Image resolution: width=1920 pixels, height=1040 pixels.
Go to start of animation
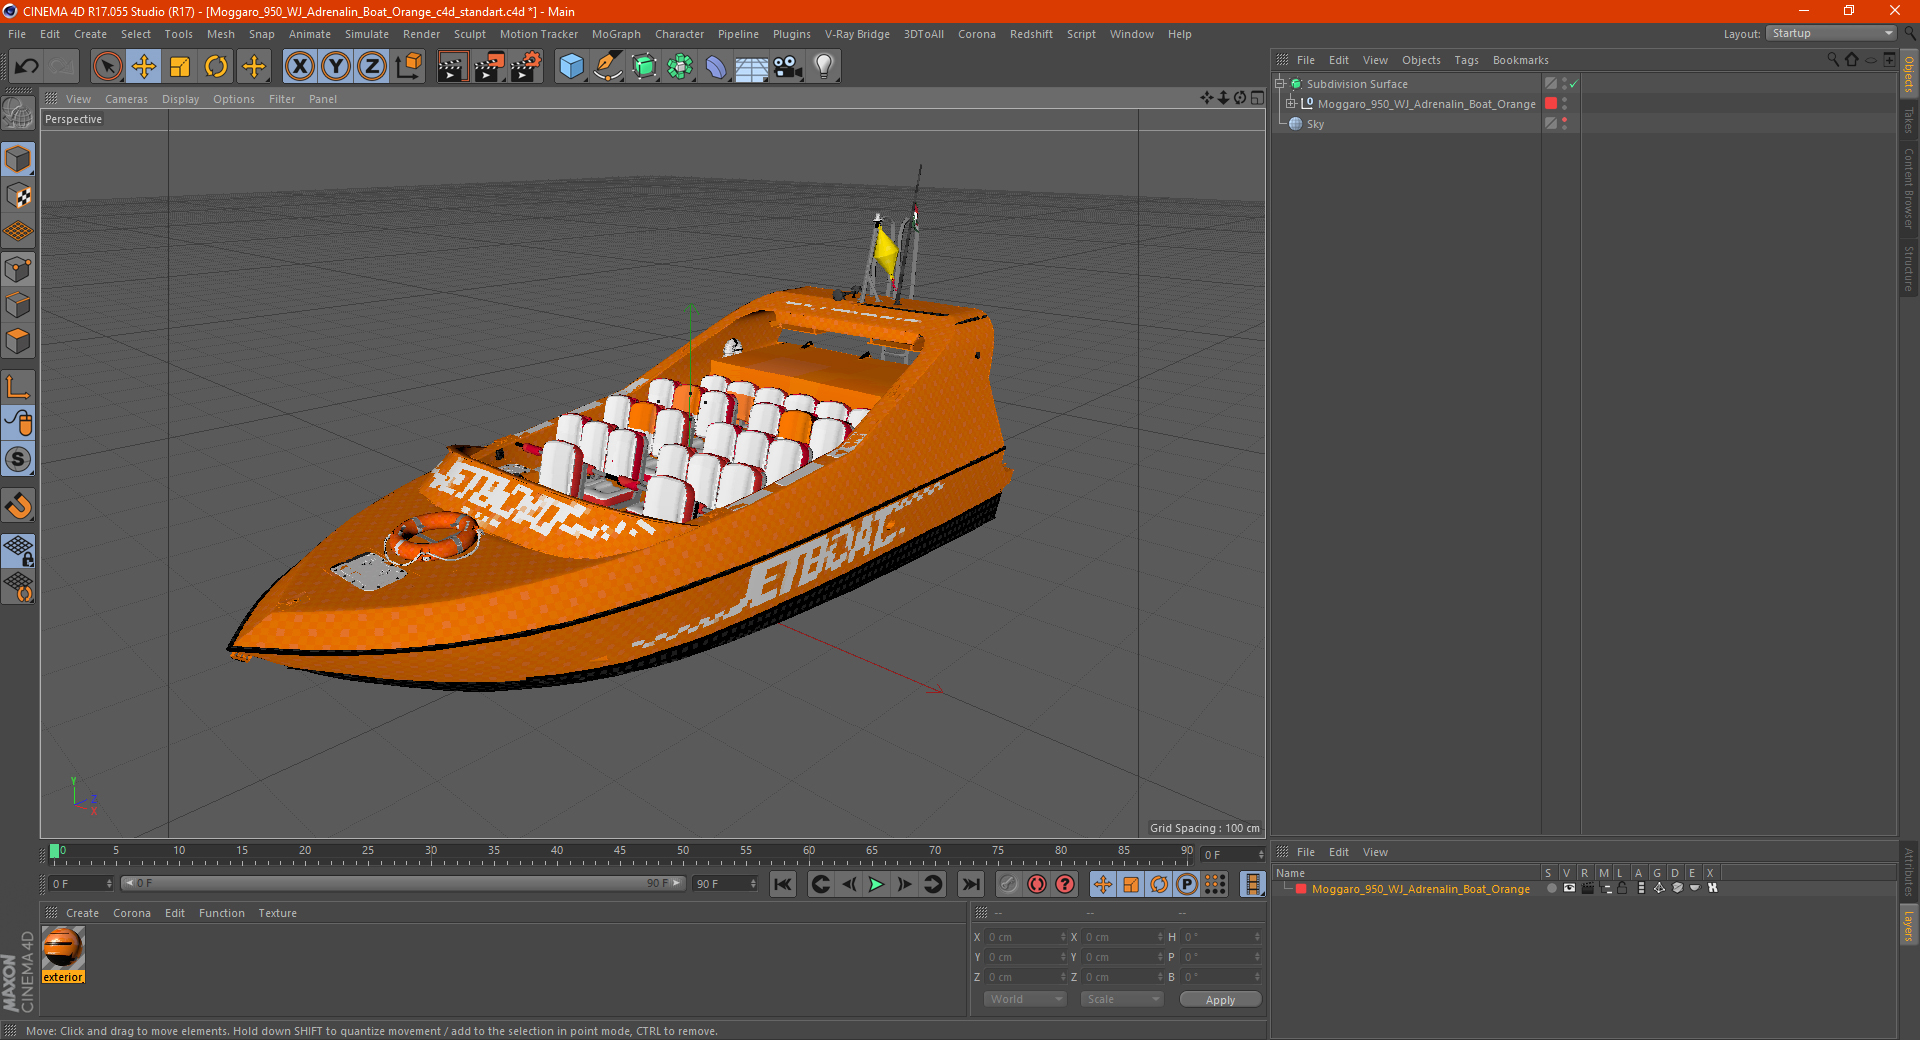click(783, 884)
